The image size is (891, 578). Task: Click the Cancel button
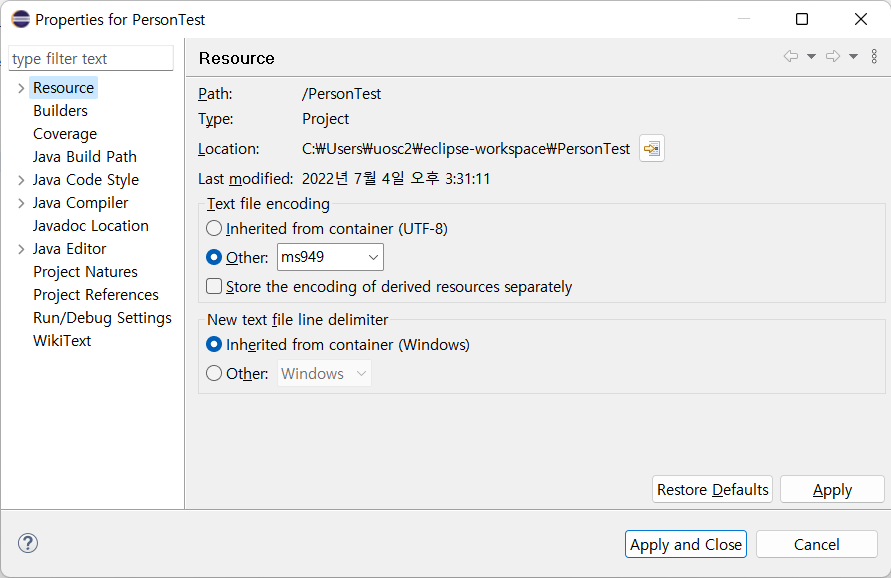817,544
